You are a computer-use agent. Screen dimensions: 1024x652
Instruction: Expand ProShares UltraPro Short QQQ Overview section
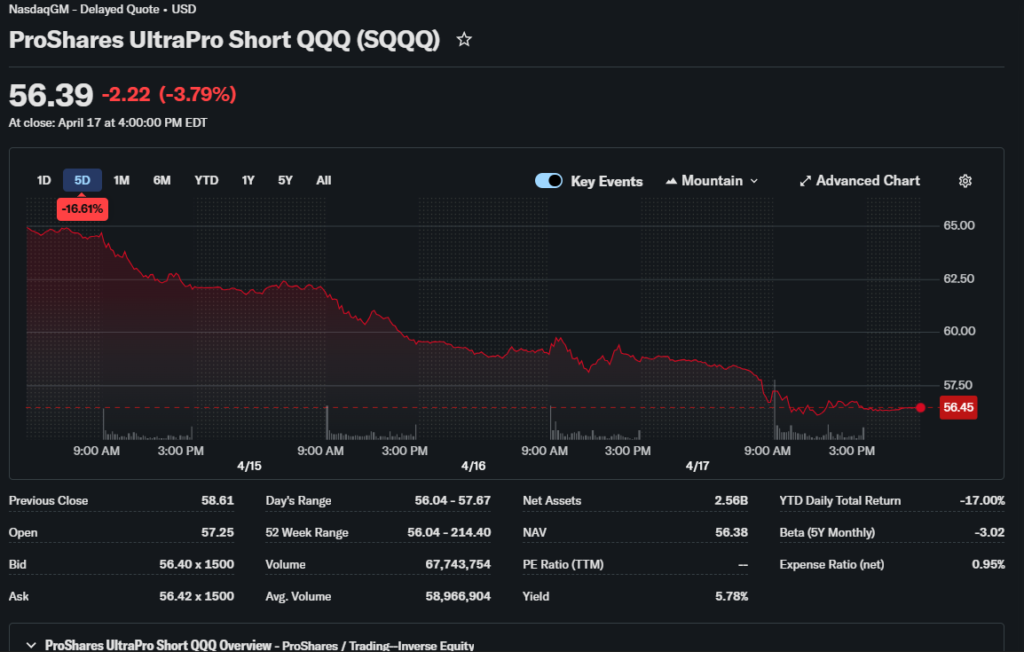pyautogui.click(x=31, y=645)
